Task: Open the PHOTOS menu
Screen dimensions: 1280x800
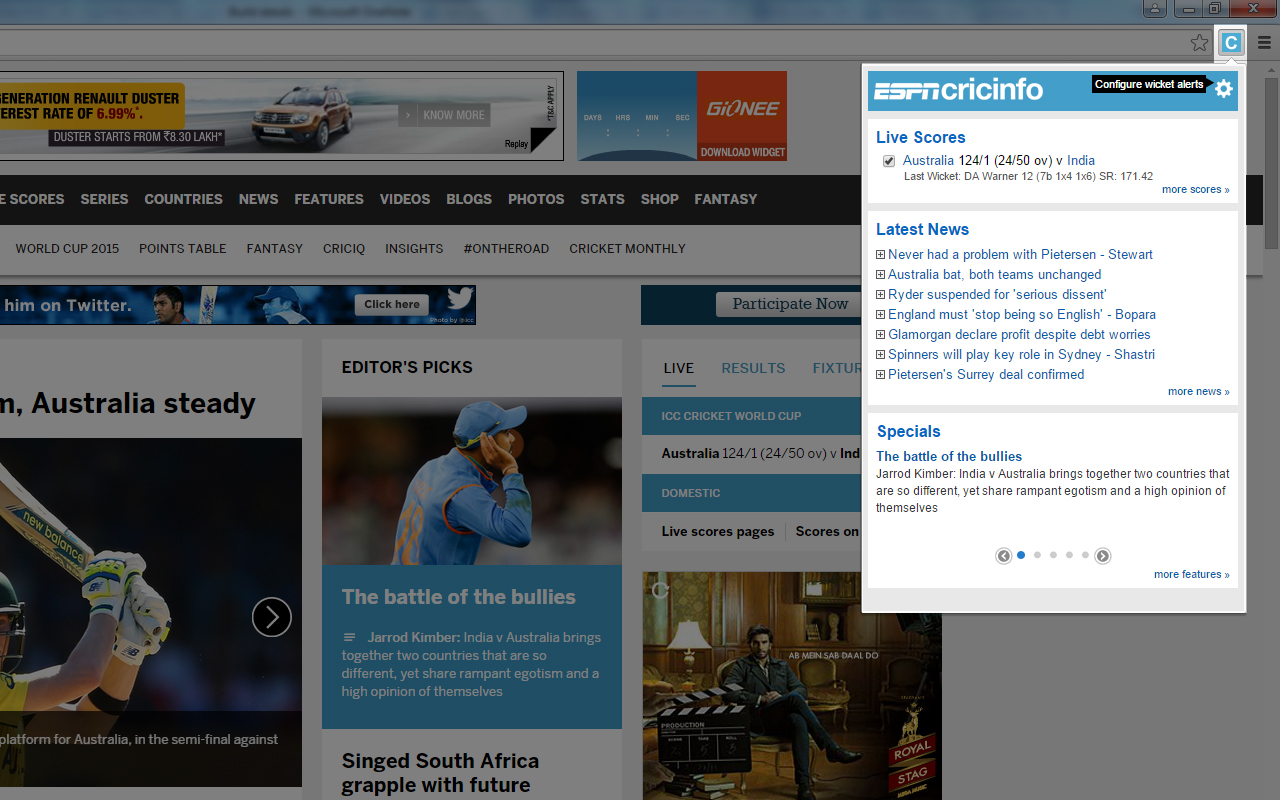Action: click(x=536, y=199)
